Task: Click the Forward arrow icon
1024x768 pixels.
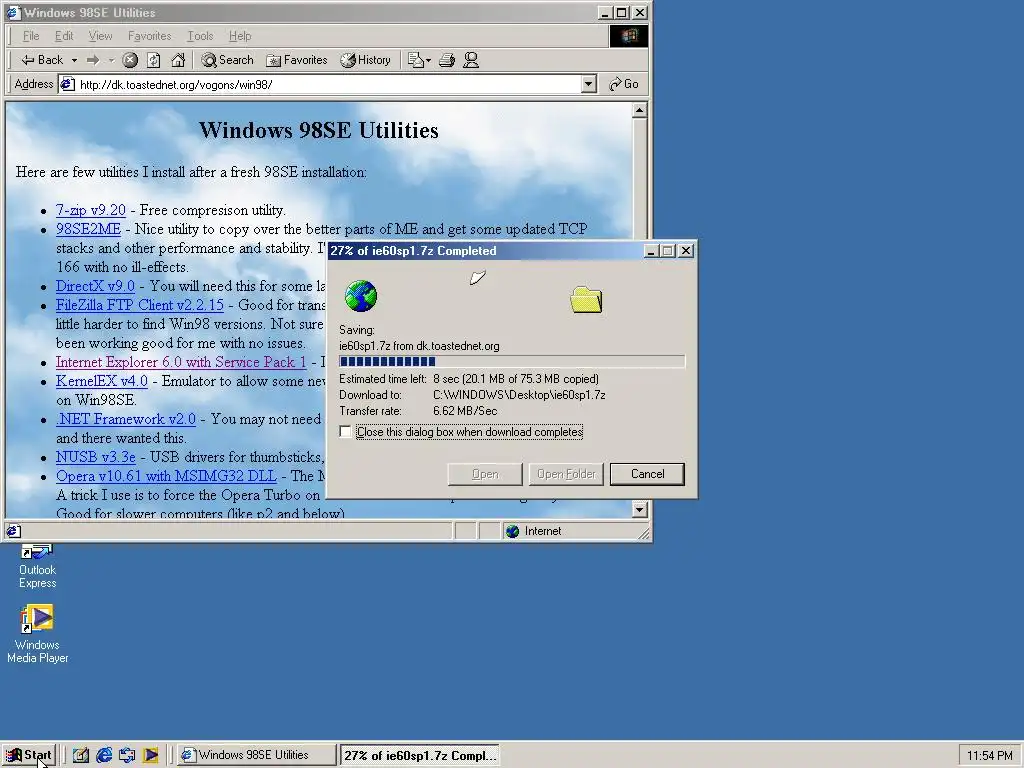Action: tap(93, 60)
